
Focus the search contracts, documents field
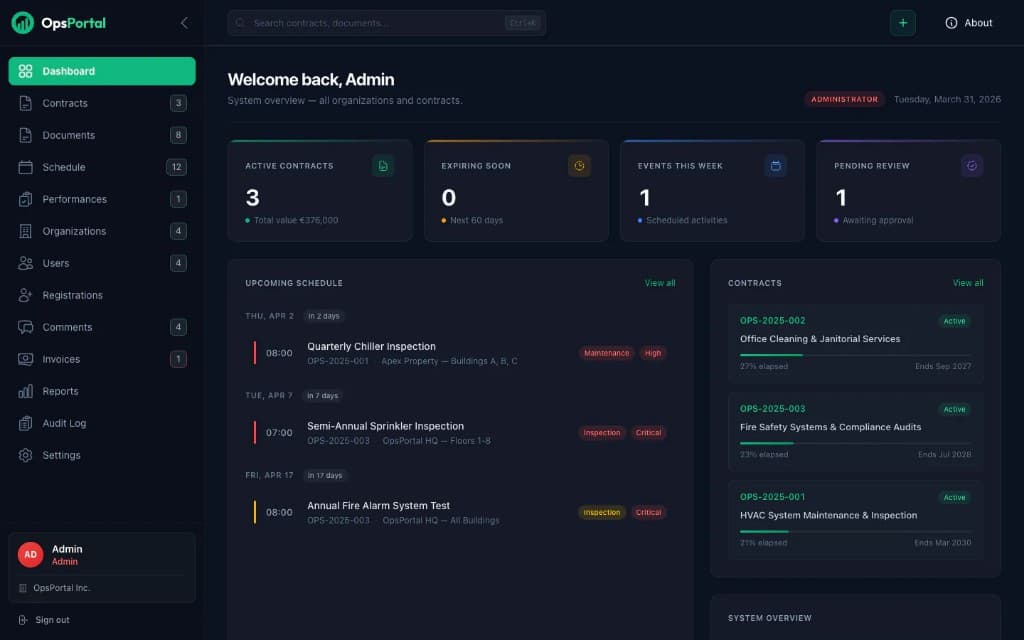[x=387, y=23]
